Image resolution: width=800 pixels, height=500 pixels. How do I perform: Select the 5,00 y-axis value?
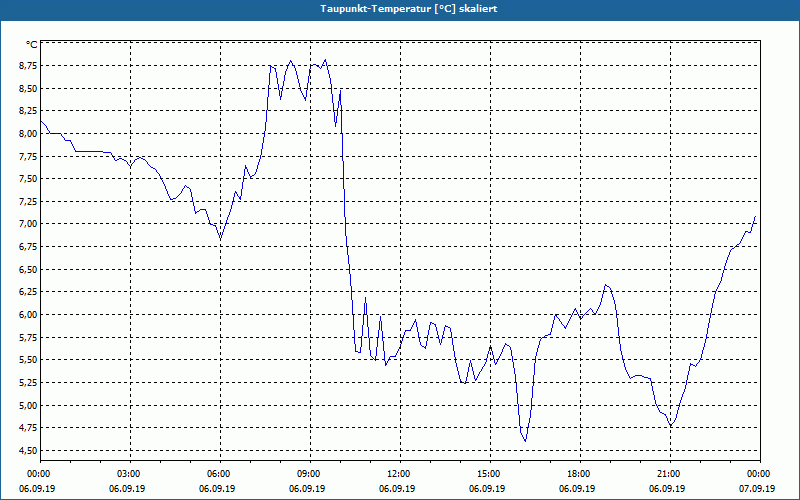(28, 405)
